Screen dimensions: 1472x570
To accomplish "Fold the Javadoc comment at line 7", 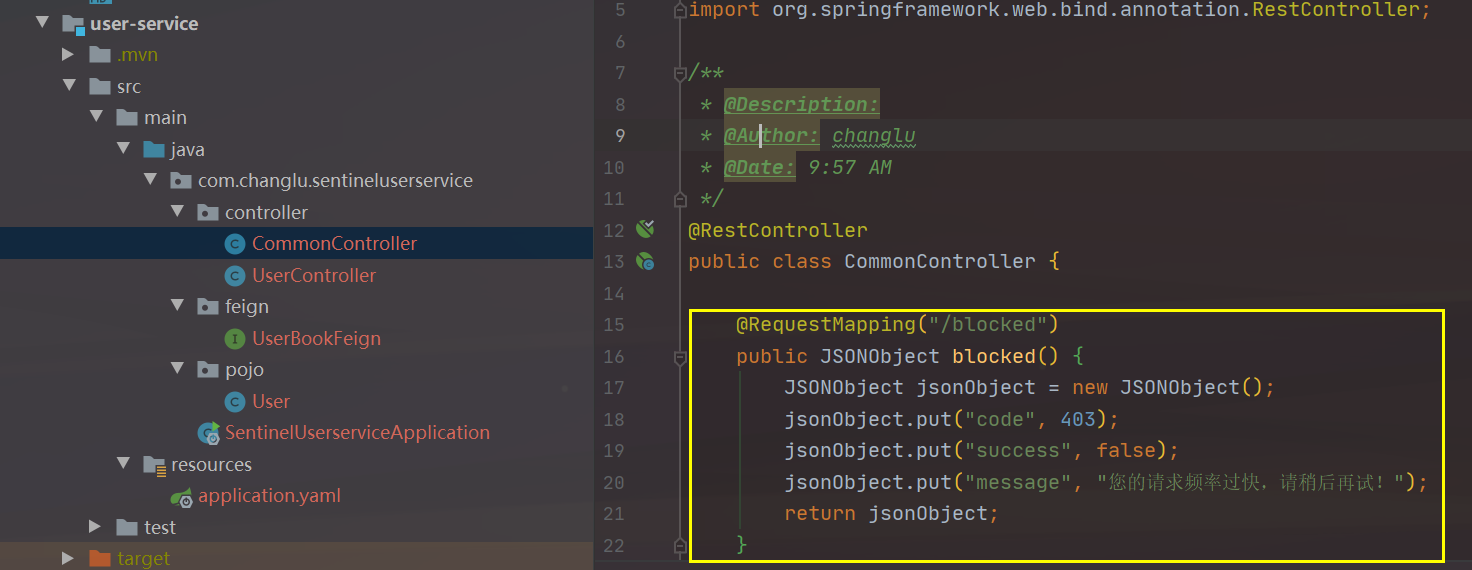I will (681, 72).
